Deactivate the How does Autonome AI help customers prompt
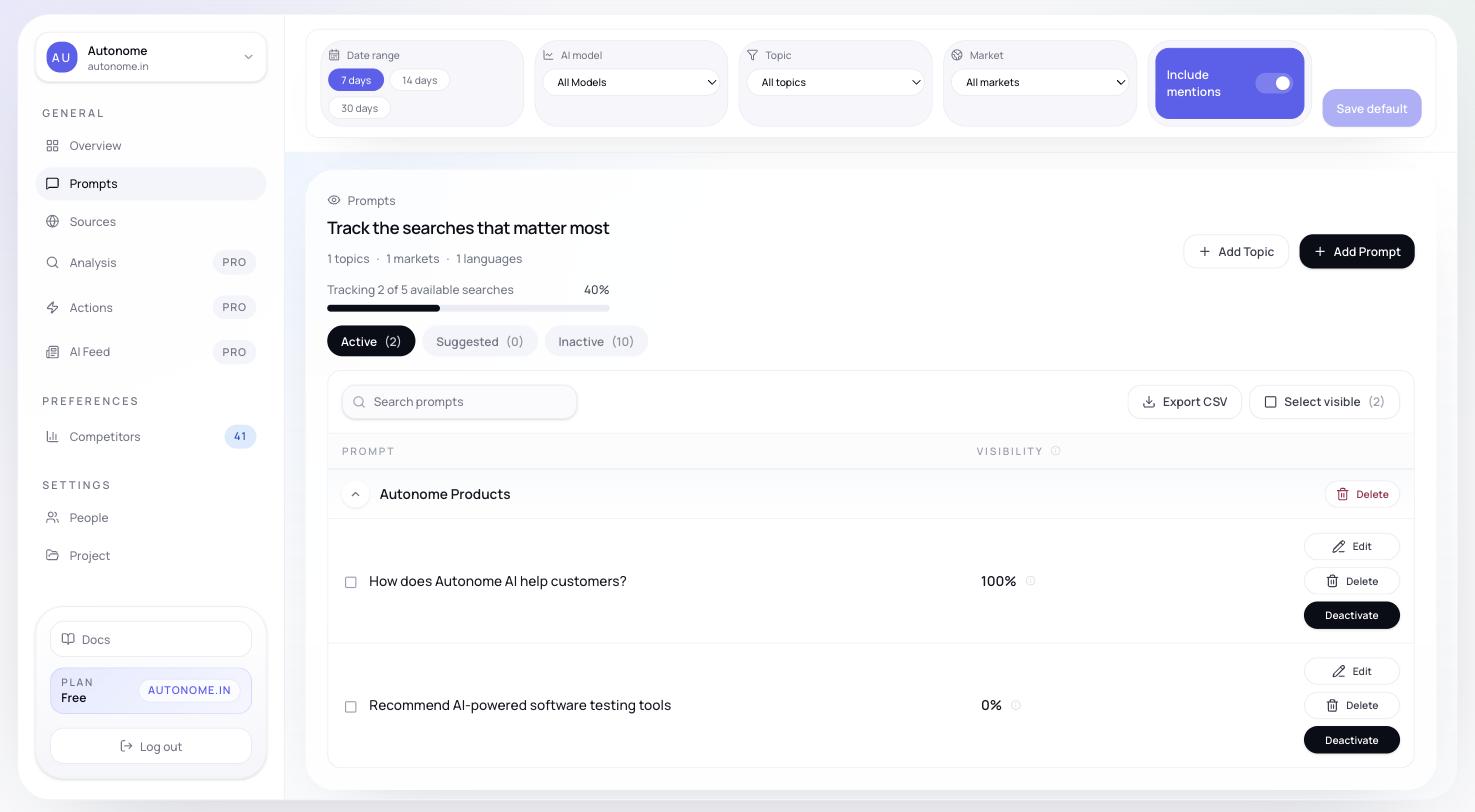 click(1352, 615)
